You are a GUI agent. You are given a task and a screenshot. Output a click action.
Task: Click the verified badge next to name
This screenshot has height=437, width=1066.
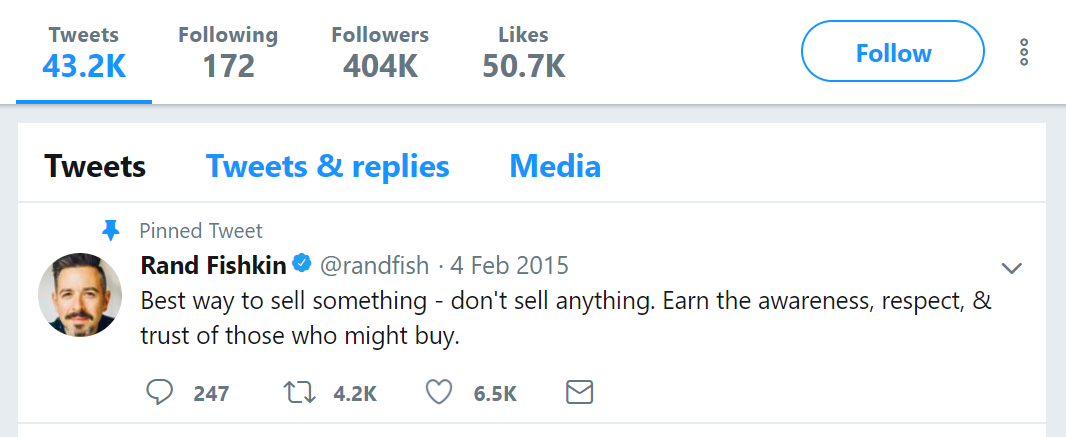pyautogui.click(x=302, y=266)
